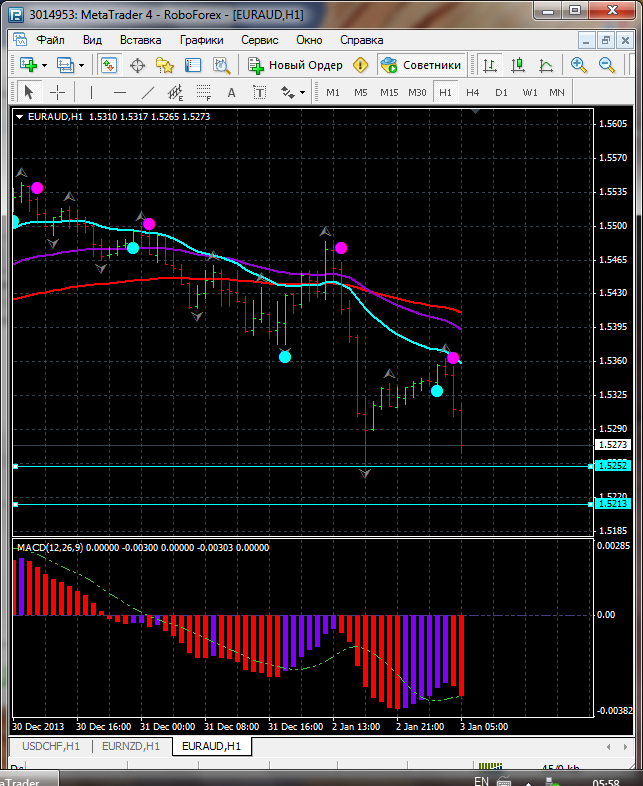Open the Profiles icon
Image resolution: width=643 pixels, height=786 pixels.
tap(65, 65)
